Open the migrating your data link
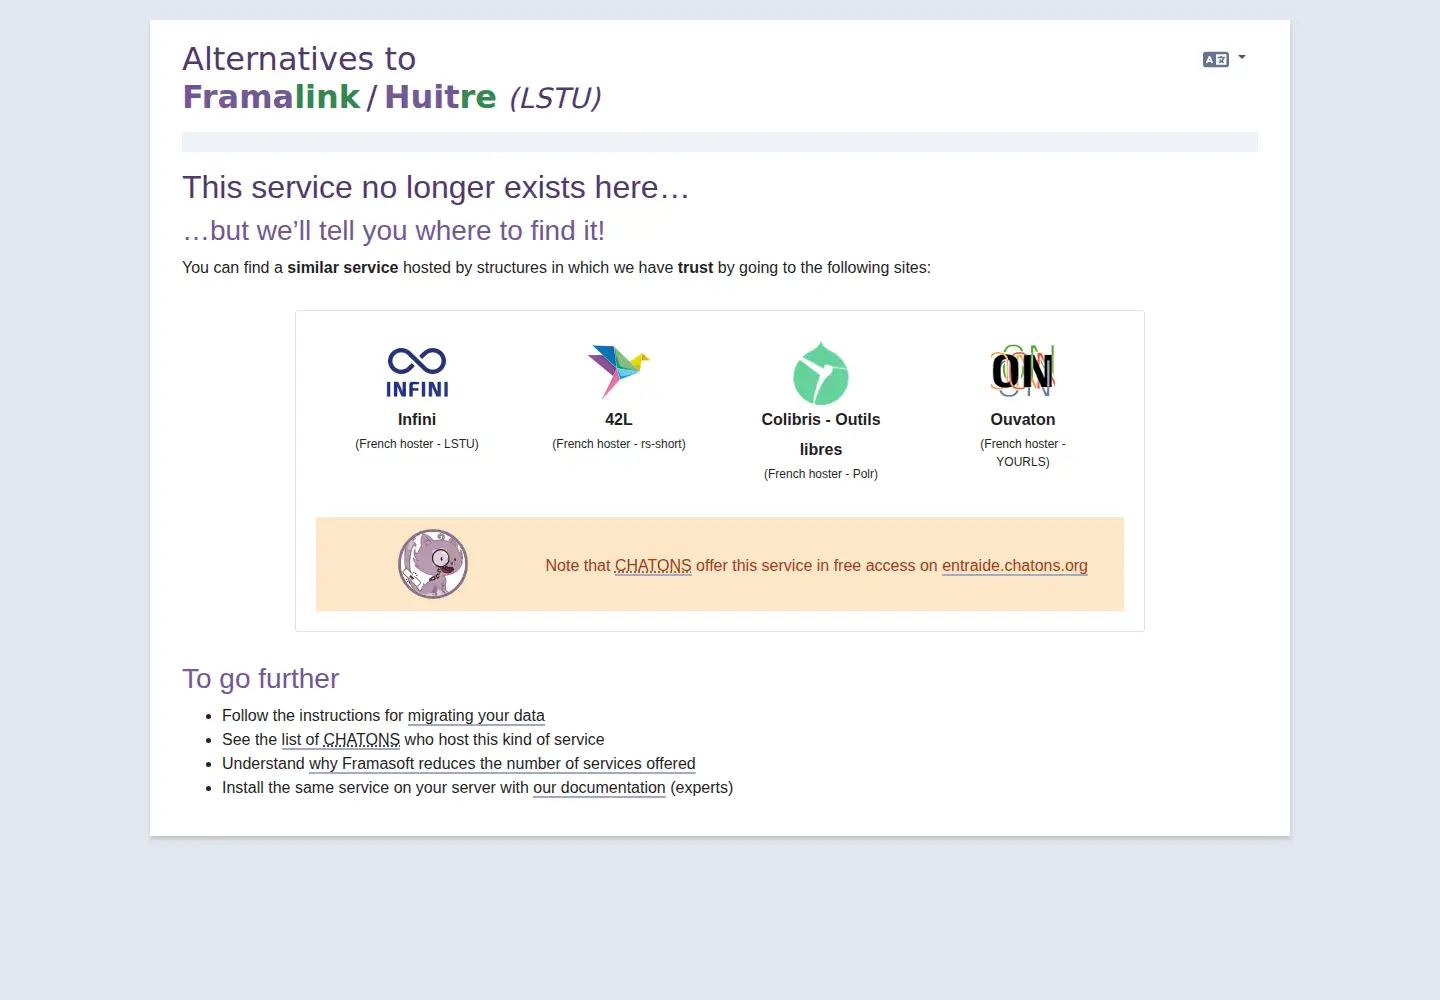Viewport: 1440px width, 1000px height. [x=476, y=716]
